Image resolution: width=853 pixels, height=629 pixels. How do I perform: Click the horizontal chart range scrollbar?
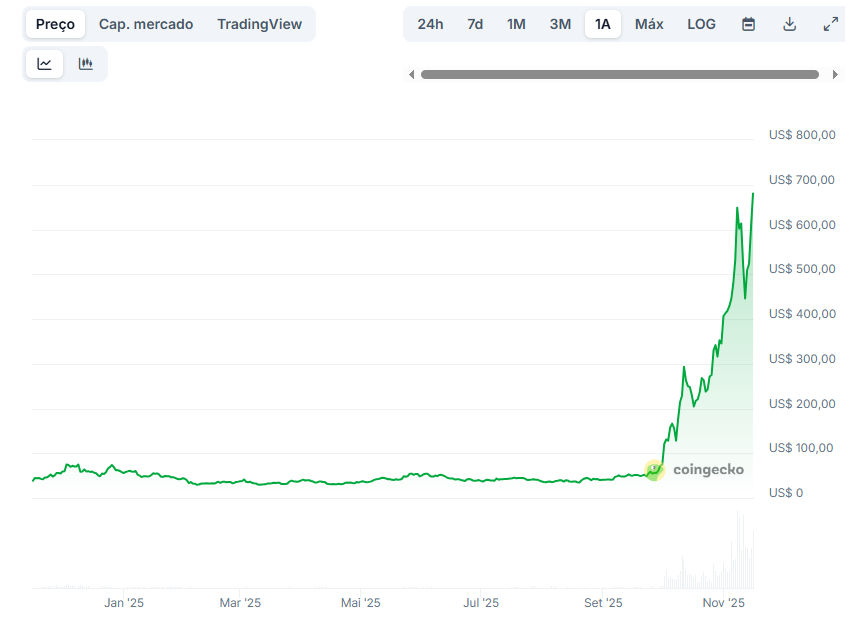pos(619,74)
